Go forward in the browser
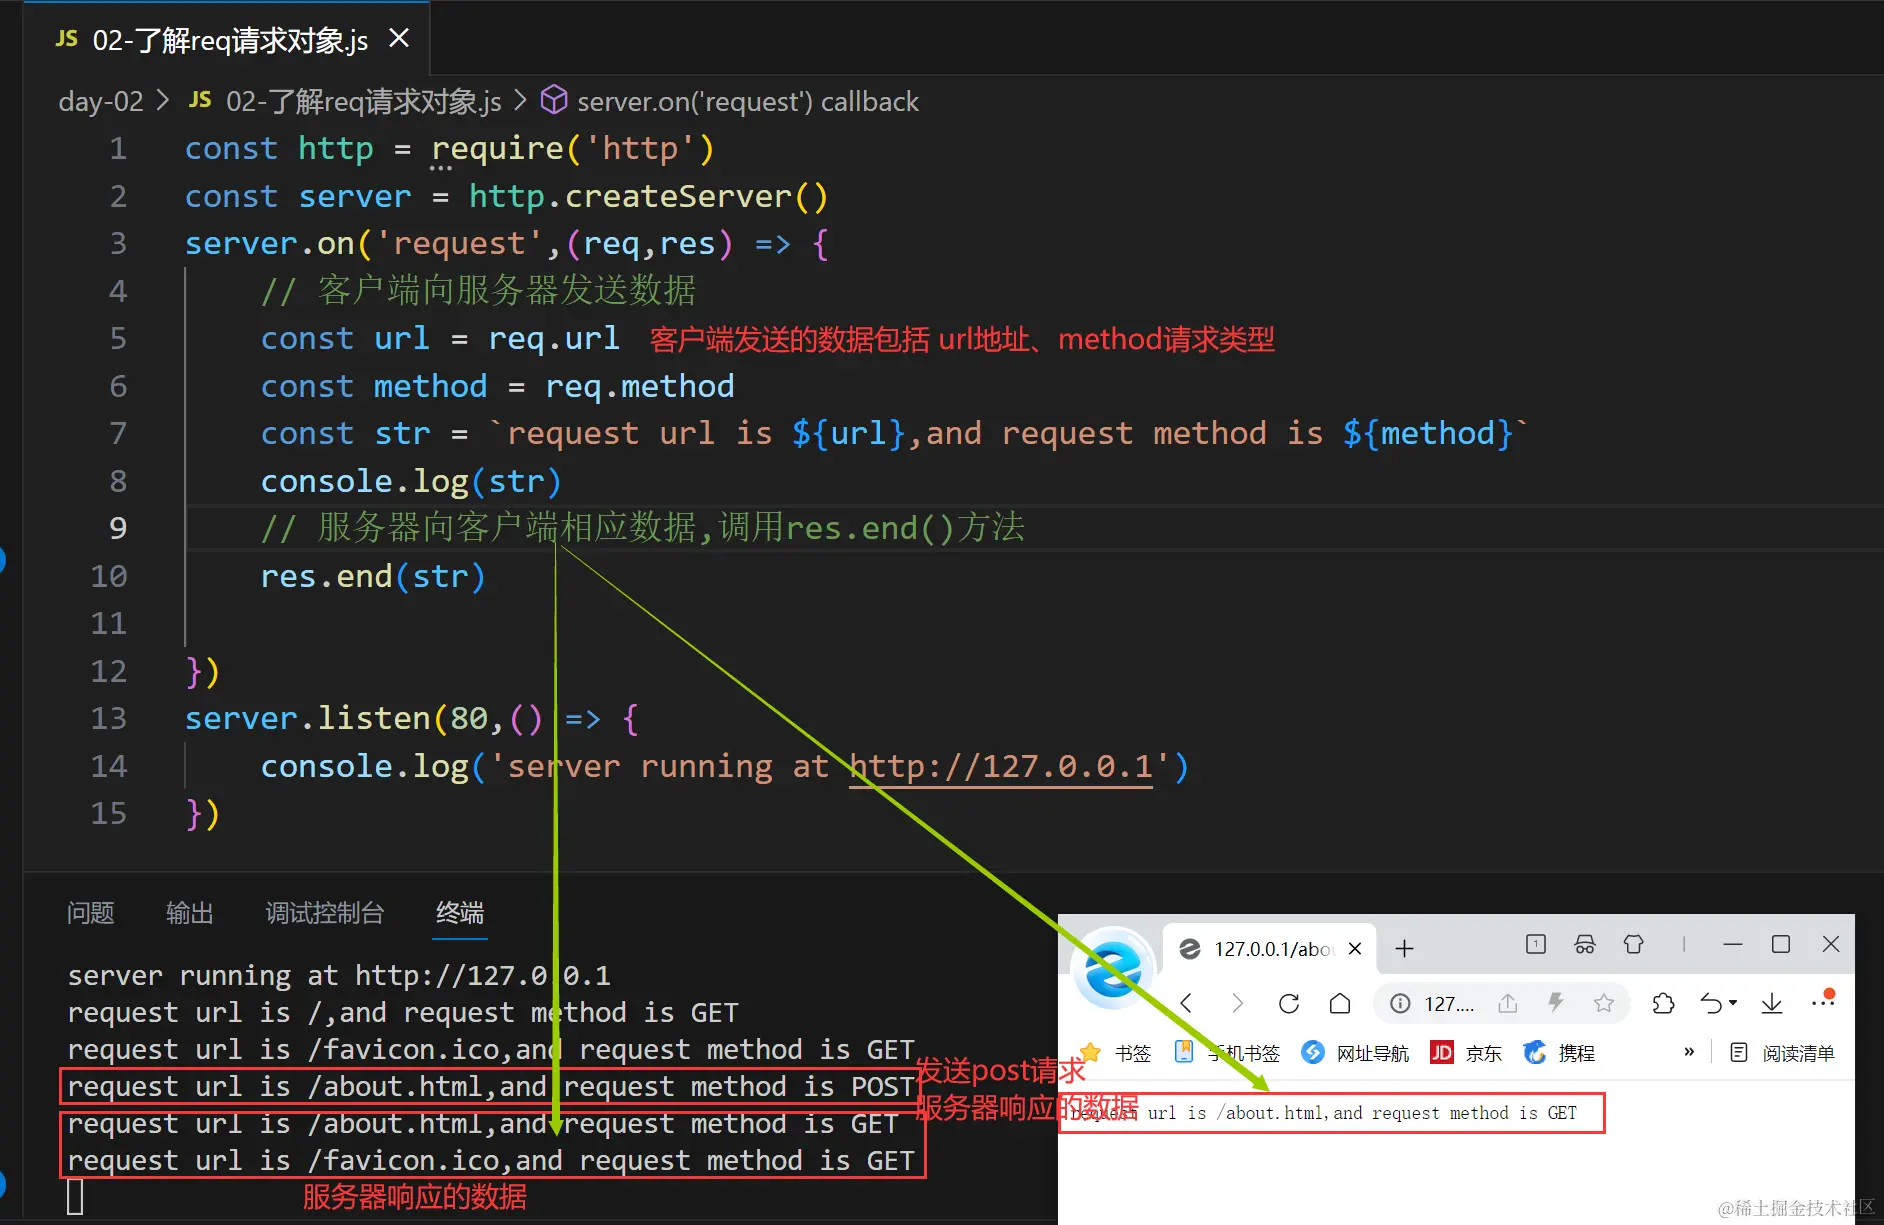The width and height of the screenshot is (1884, 1225). pos(1237,1003)
